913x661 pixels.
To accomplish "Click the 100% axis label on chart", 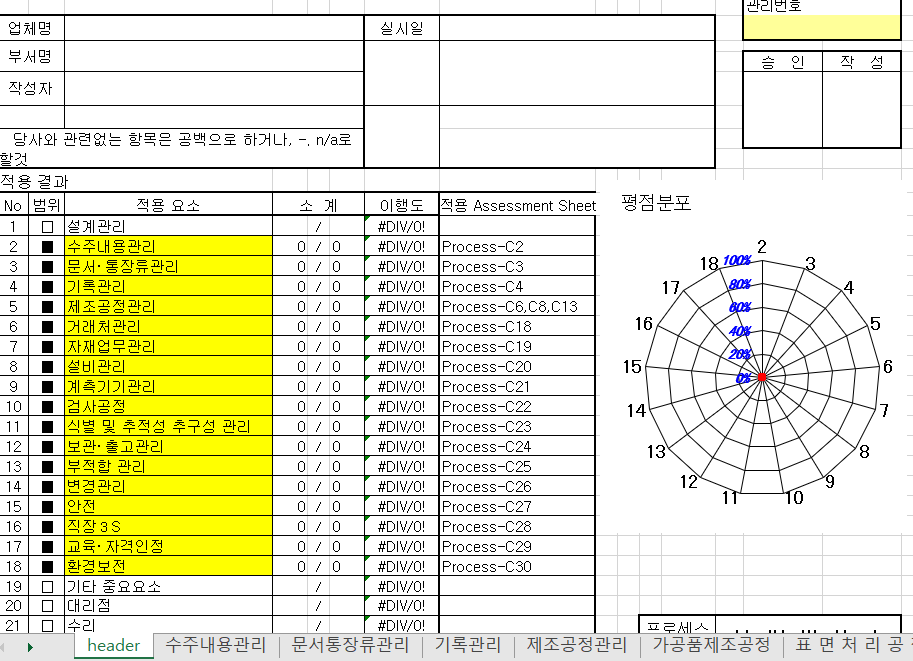I will pos(737,260).
